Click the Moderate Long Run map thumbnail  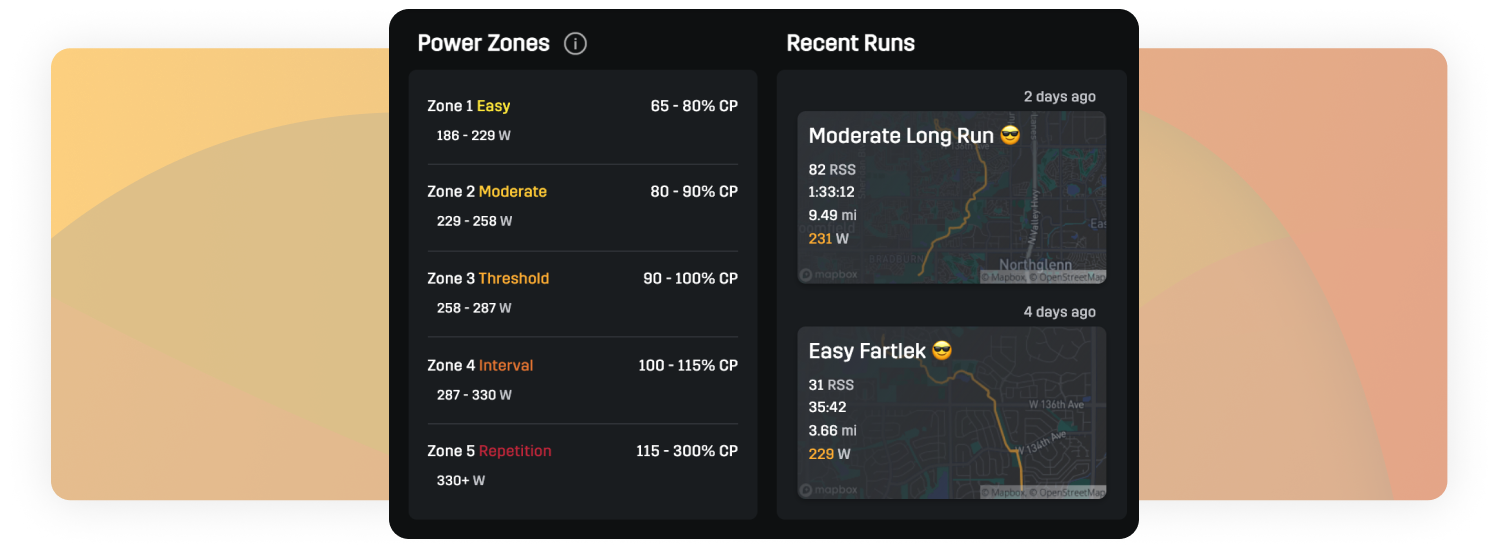(x=952, y=197)
